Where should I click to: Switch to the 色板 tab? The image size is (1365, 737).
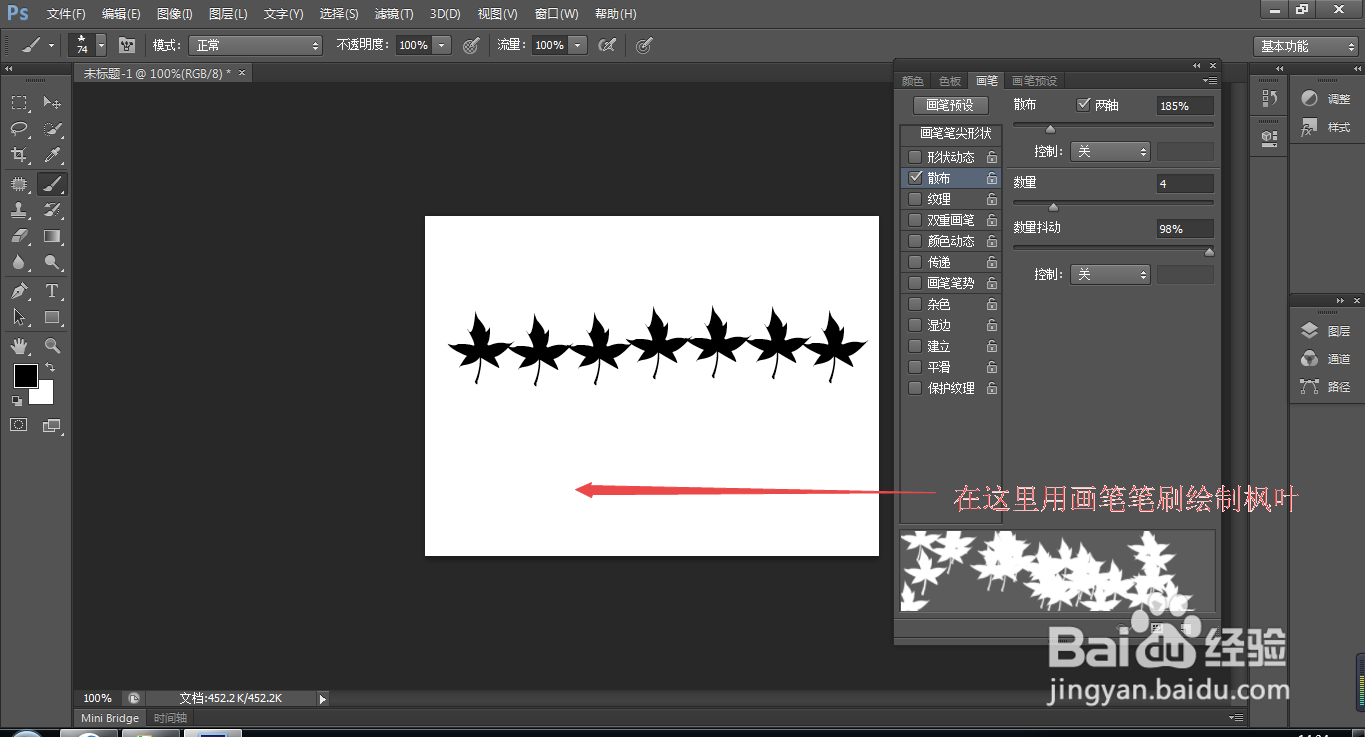tap(949, 81)
